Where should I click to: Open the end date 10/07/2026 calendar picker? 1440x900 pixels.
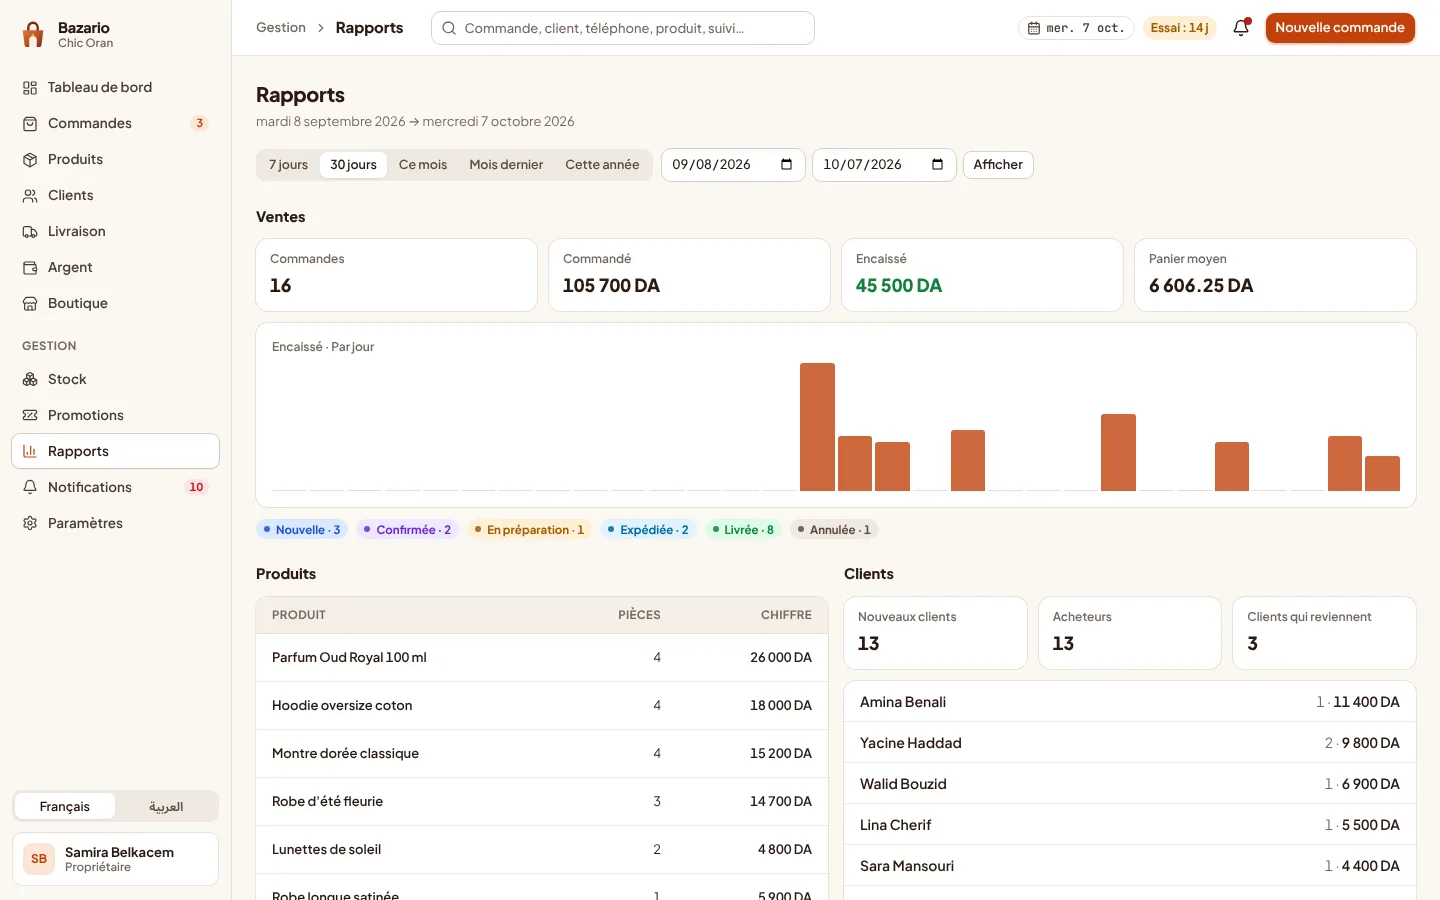[x=937, y=164]
